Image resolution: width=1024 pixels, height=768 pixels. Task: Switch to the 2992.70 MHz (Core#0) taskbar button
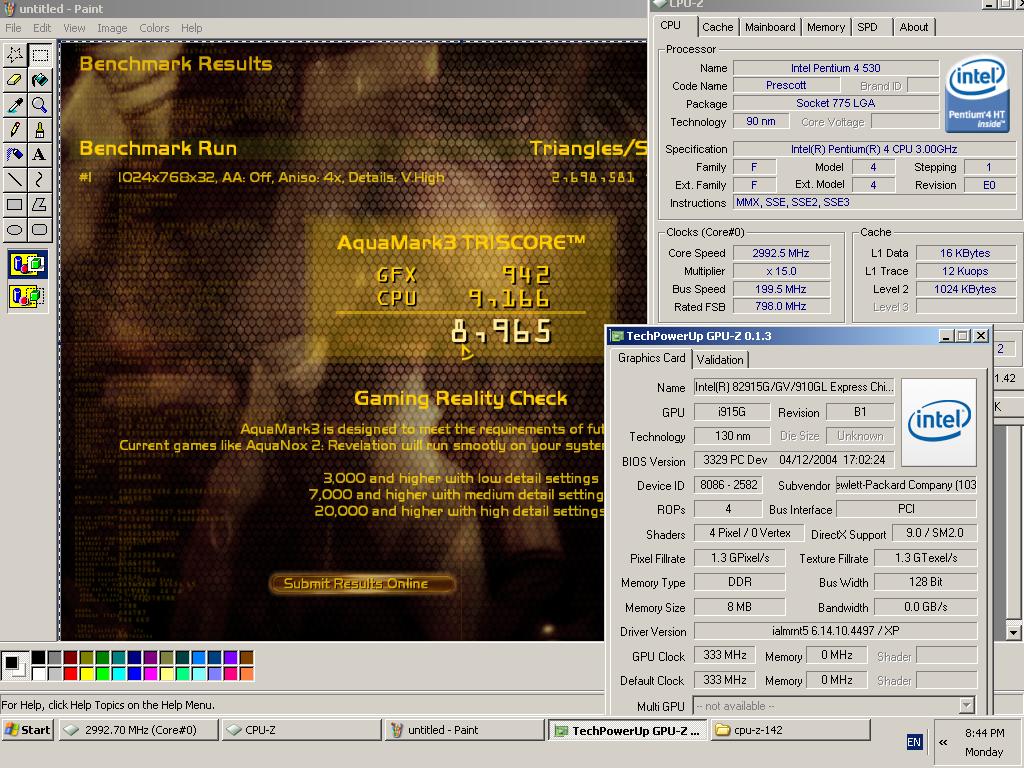138,729
